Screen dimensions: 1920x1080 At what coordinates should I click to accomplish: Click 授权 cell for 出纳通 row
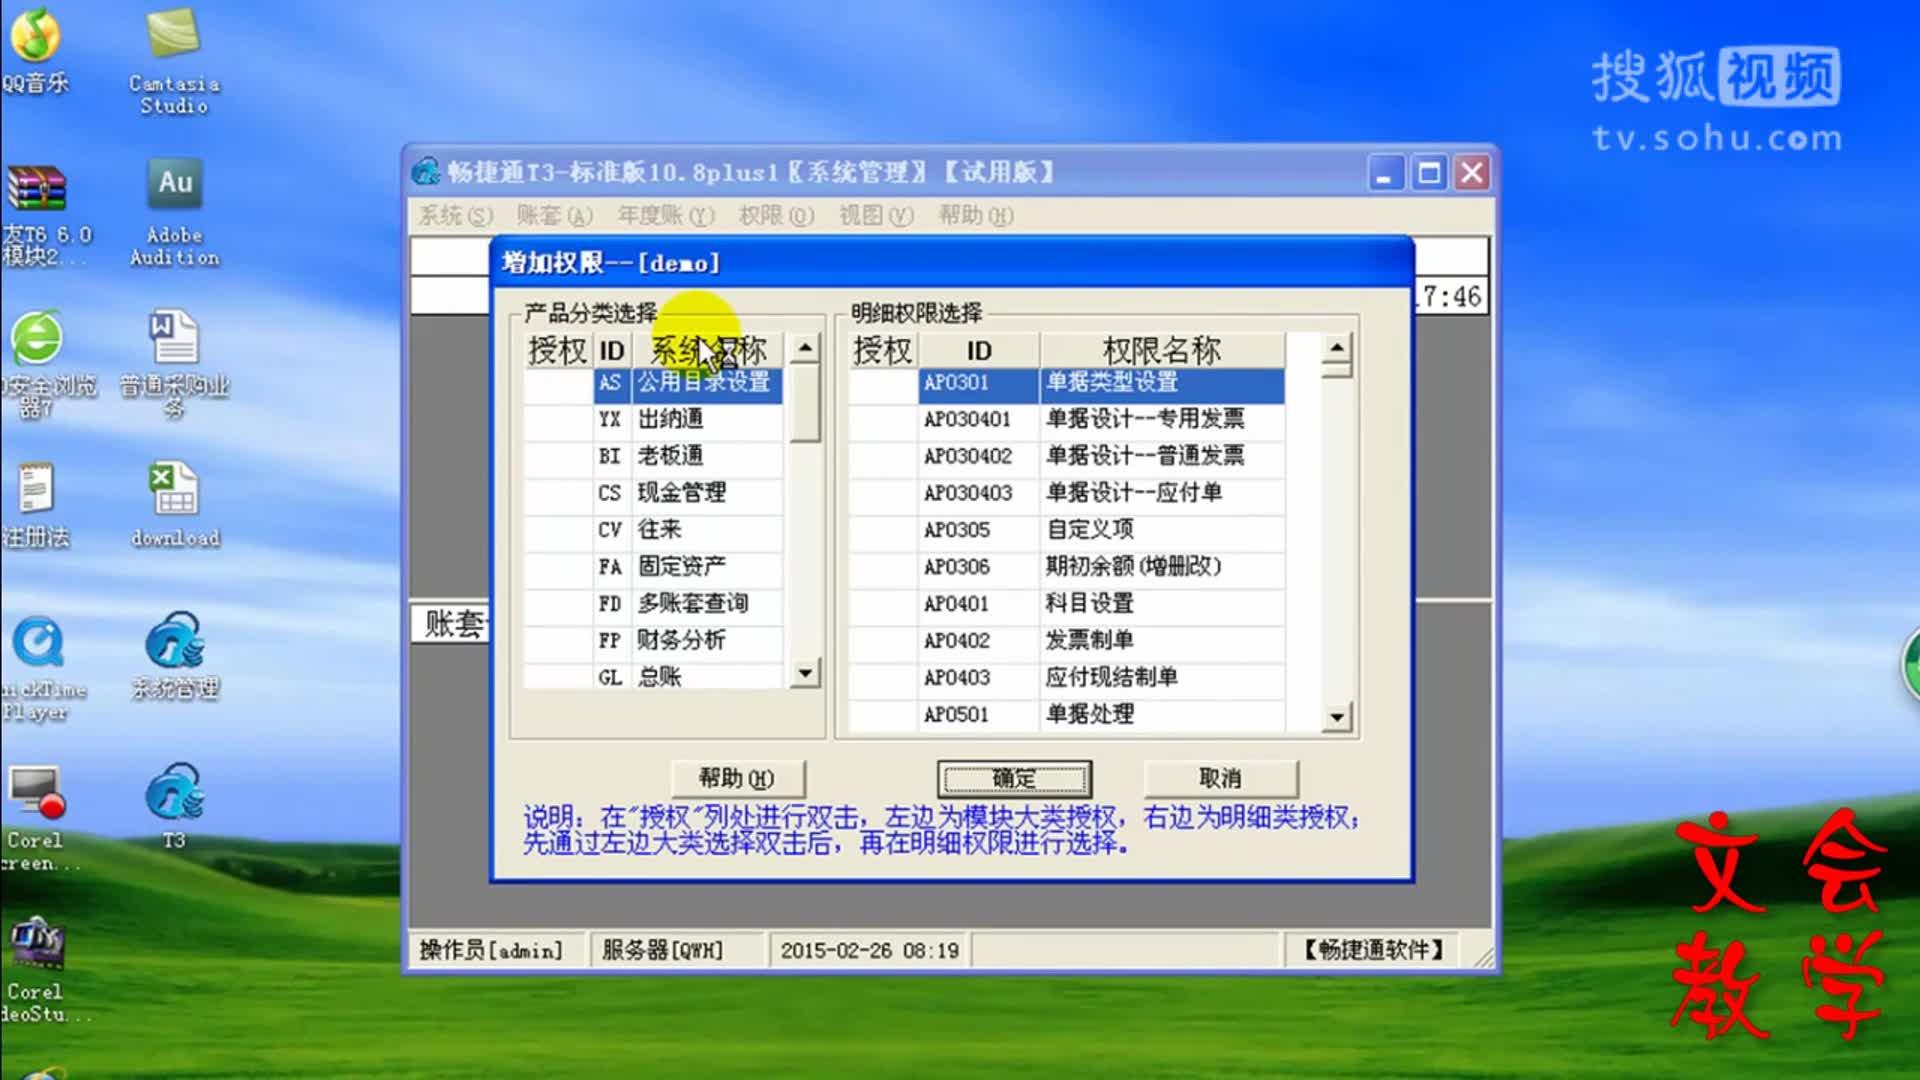[x=558, y=419]
